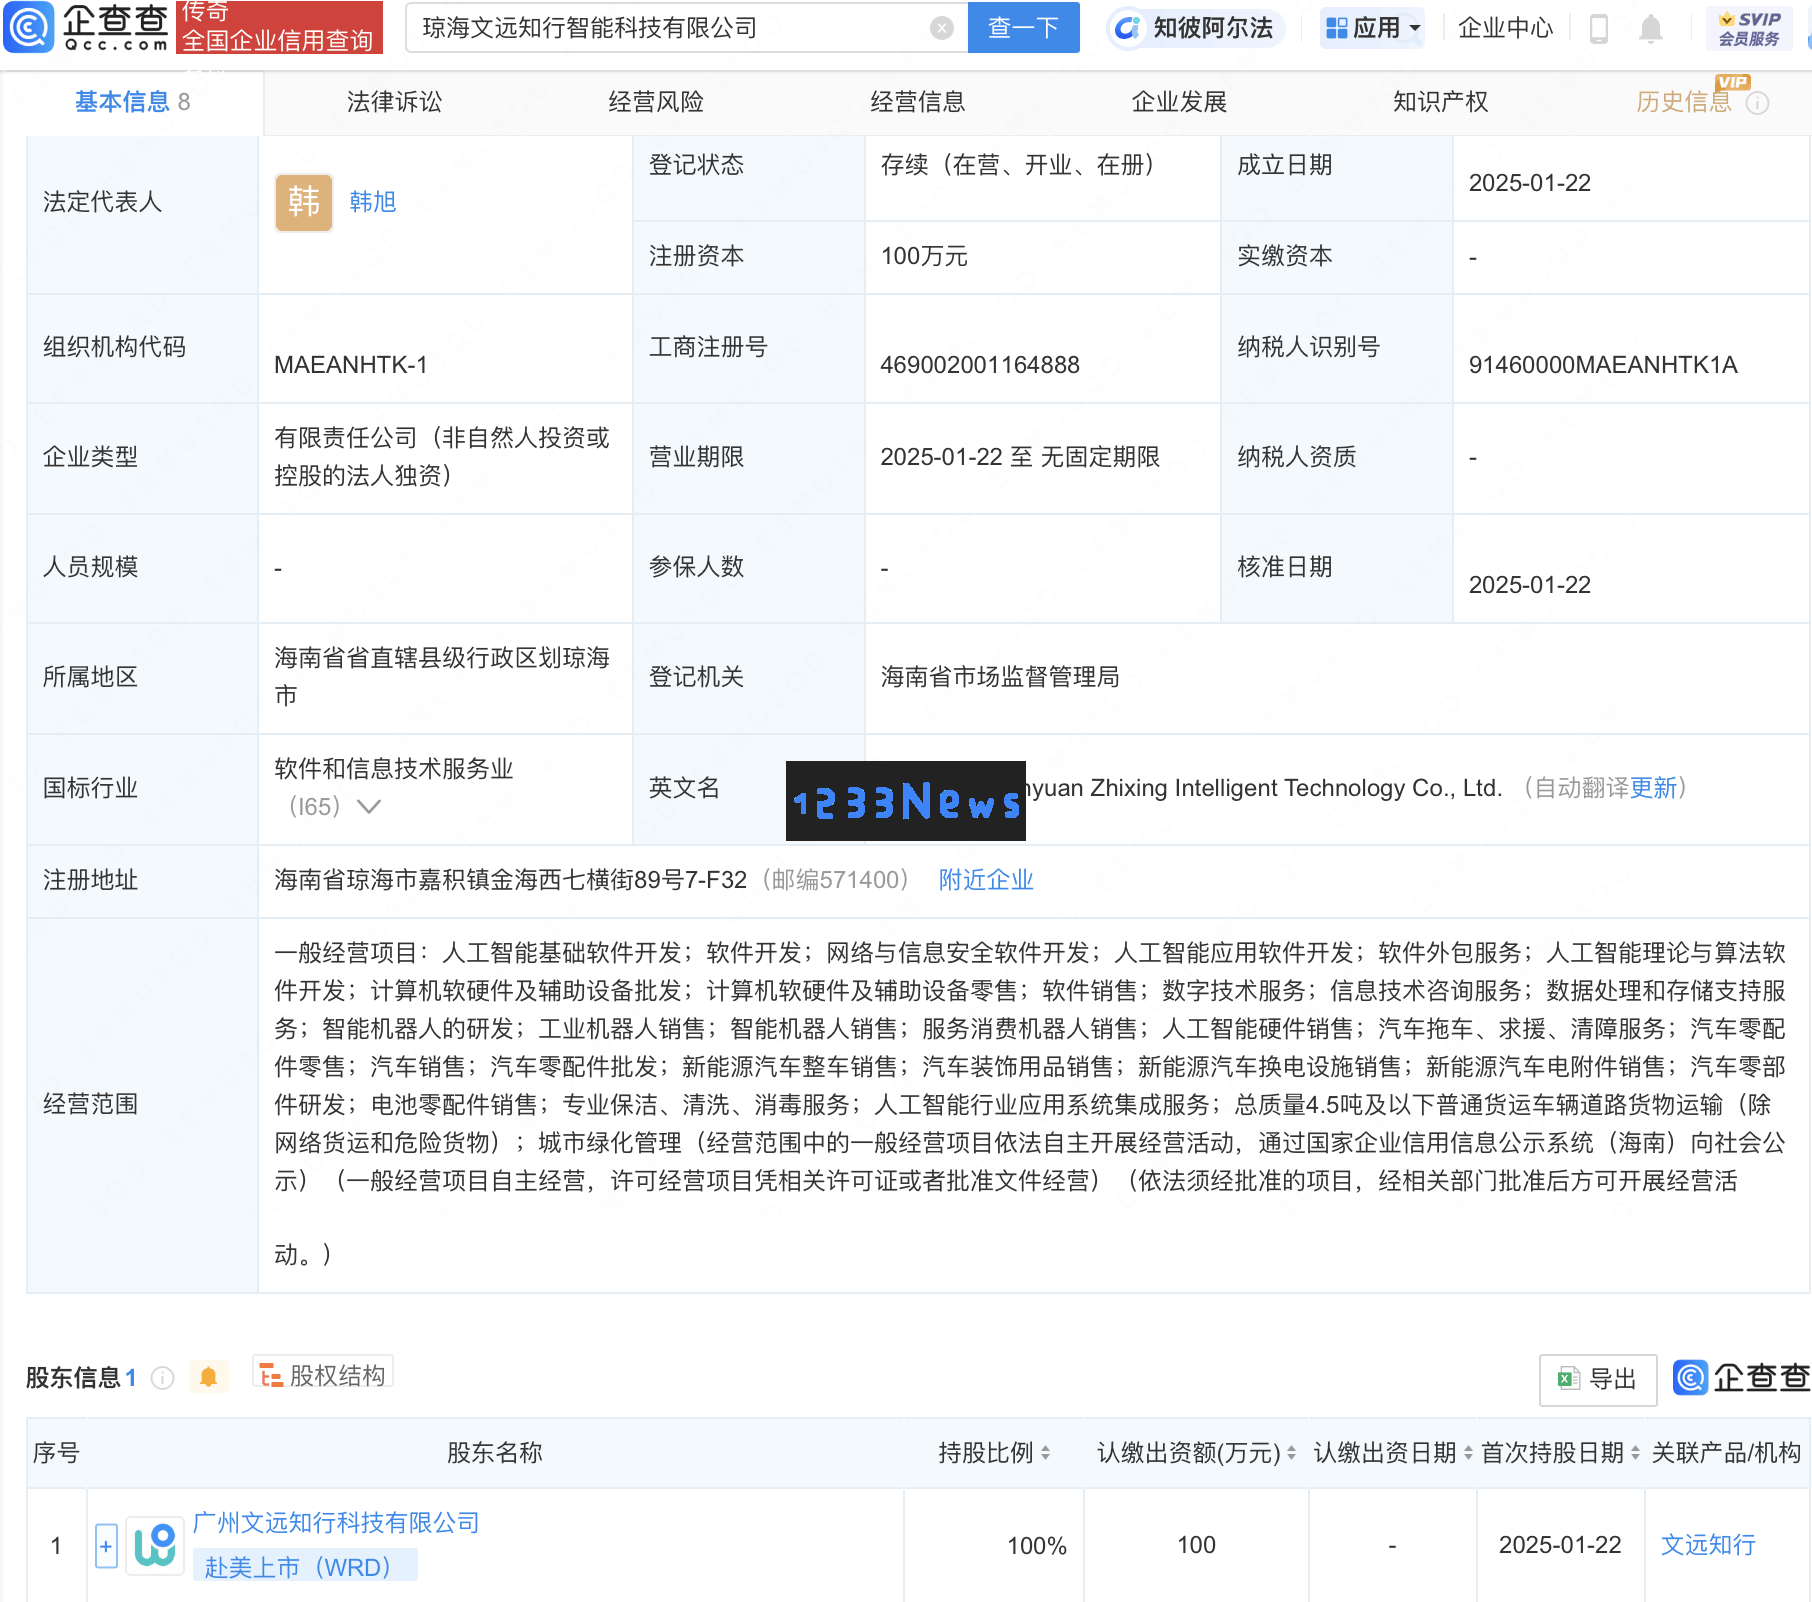Click inside the company search input field
The height and width of the screenshot is (1602, 1812).
point(680,28)
